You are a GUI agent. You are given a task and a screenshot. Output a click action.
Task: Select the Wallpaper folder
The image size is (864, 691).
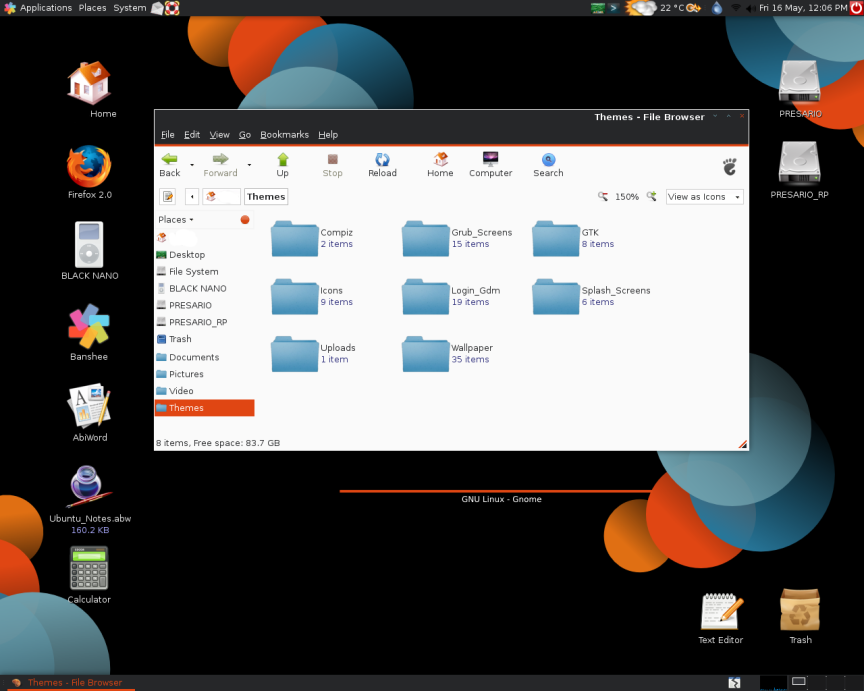[x=447, y=354]
